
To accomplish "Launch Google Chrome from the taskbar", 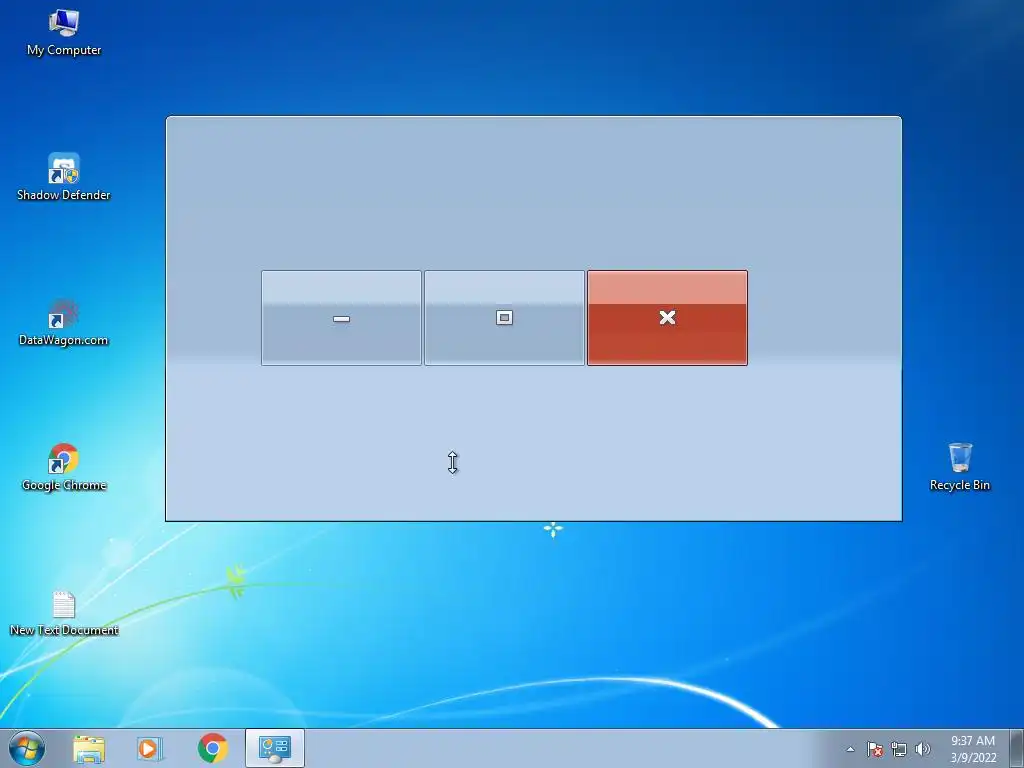I will 213,748.
